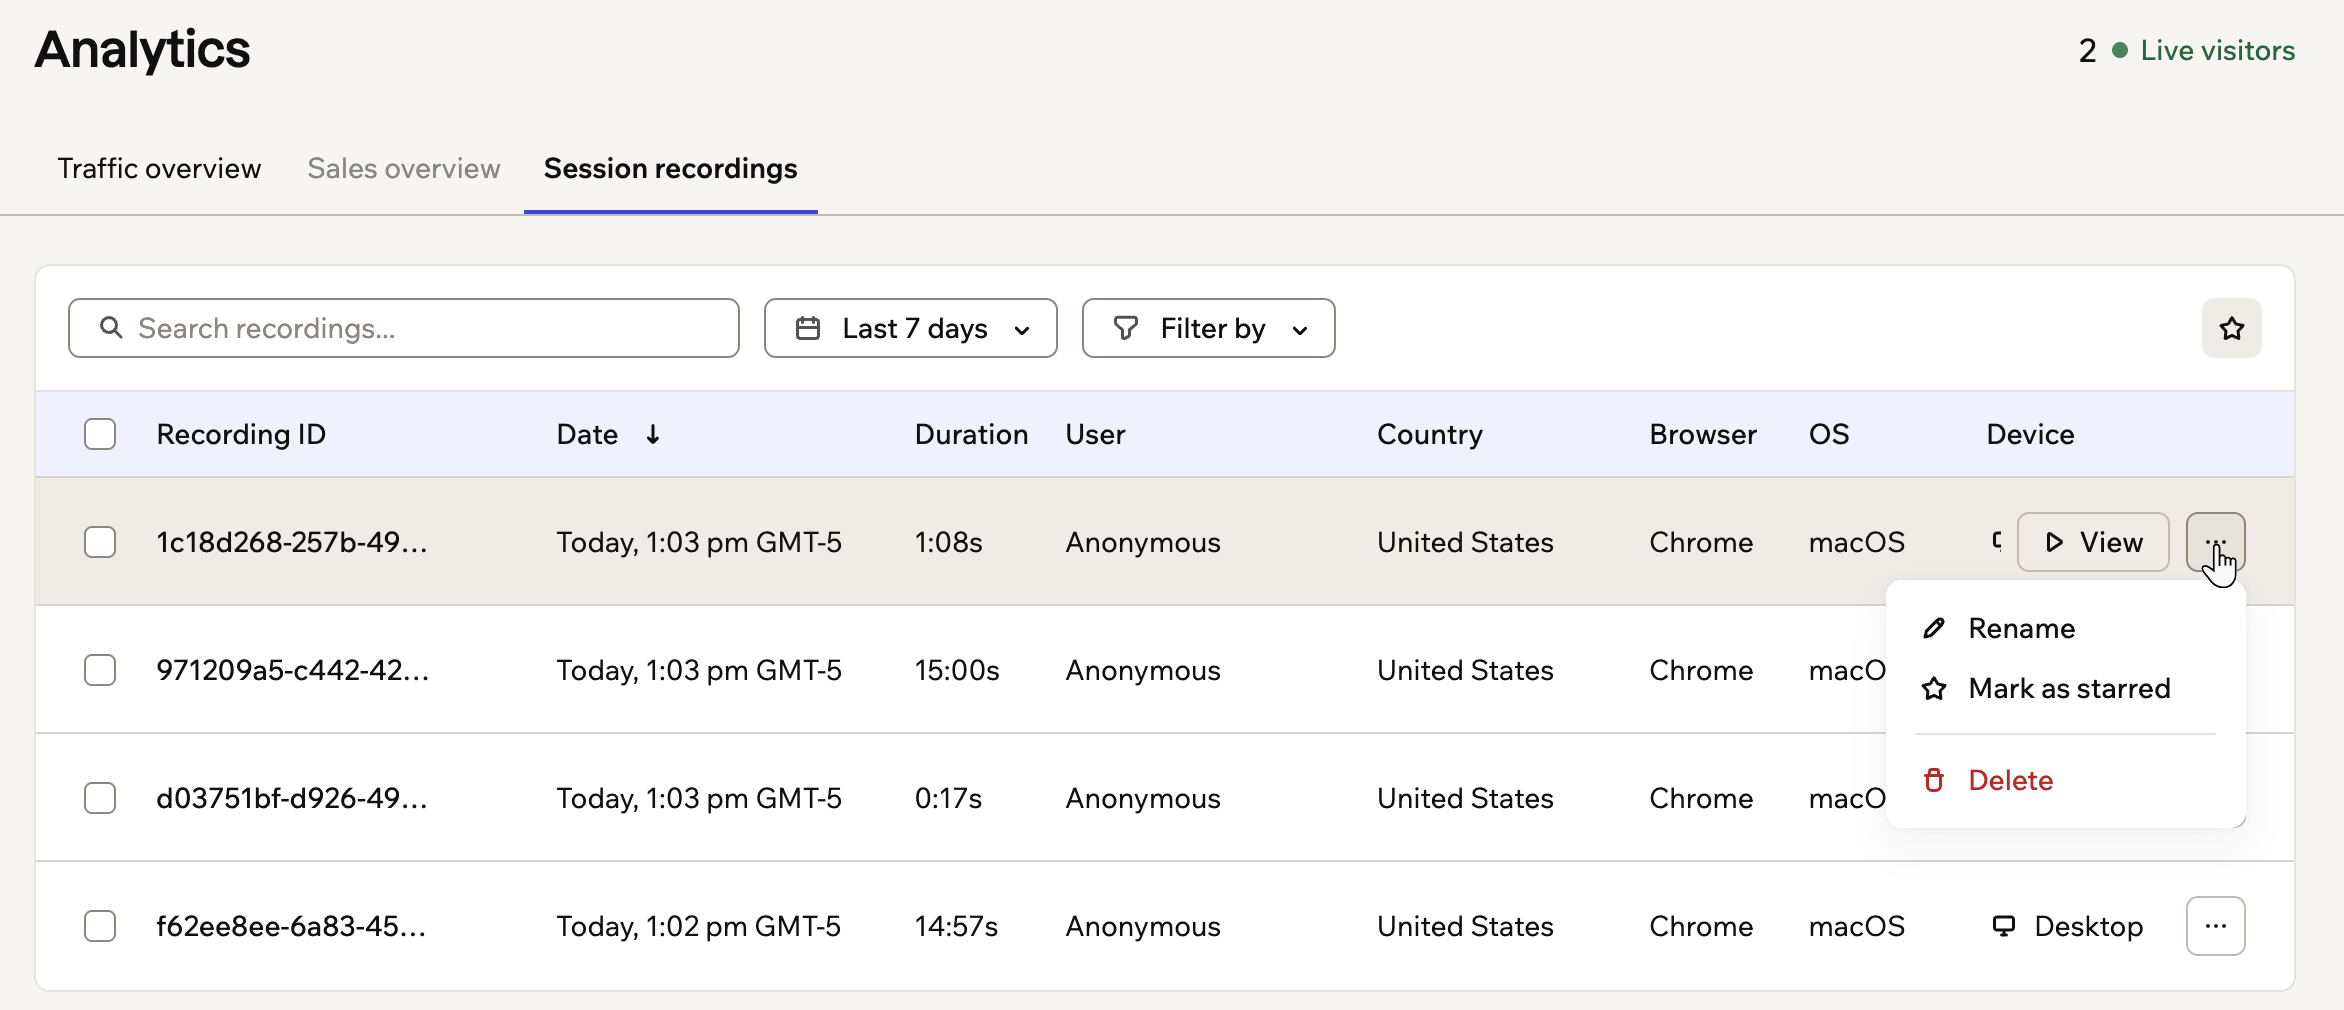Click the Desktop monitor icon in f62ee8ee row

coord(2004,926)
